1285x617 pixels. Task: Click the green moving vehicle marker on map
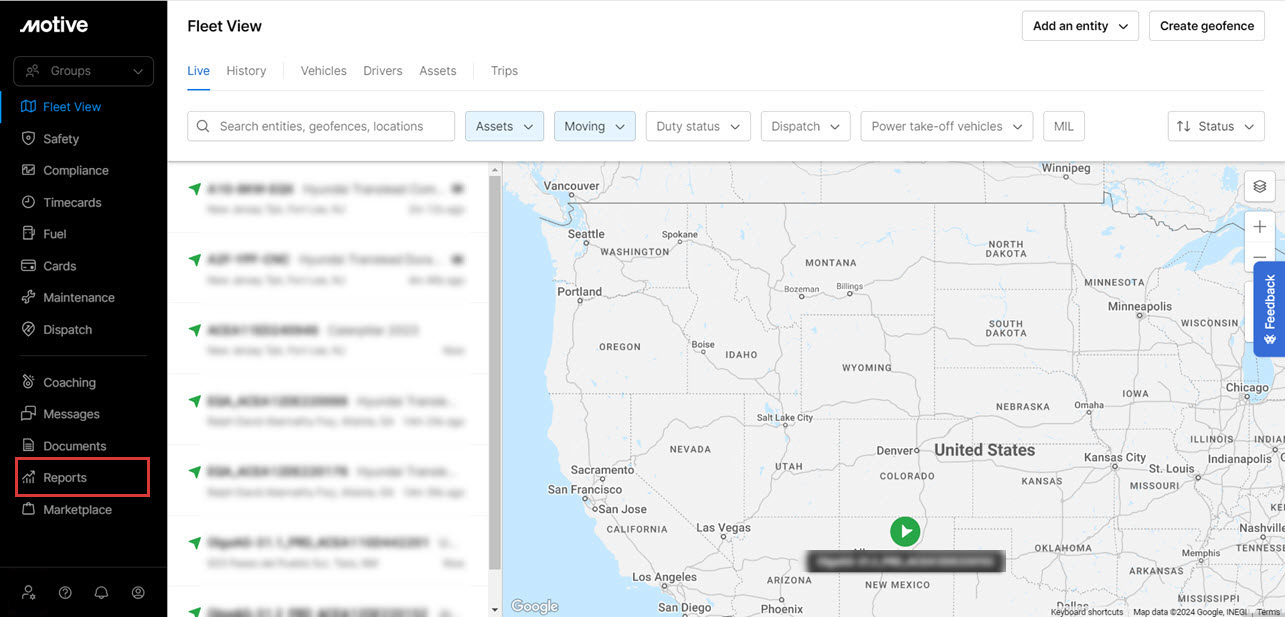click(905, 531)
